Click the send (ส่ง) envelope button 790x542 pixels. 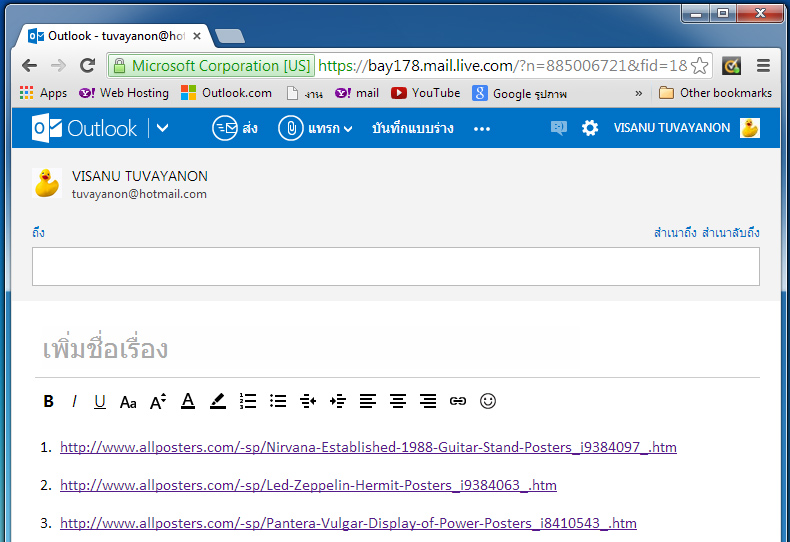(x=235, y=128)
